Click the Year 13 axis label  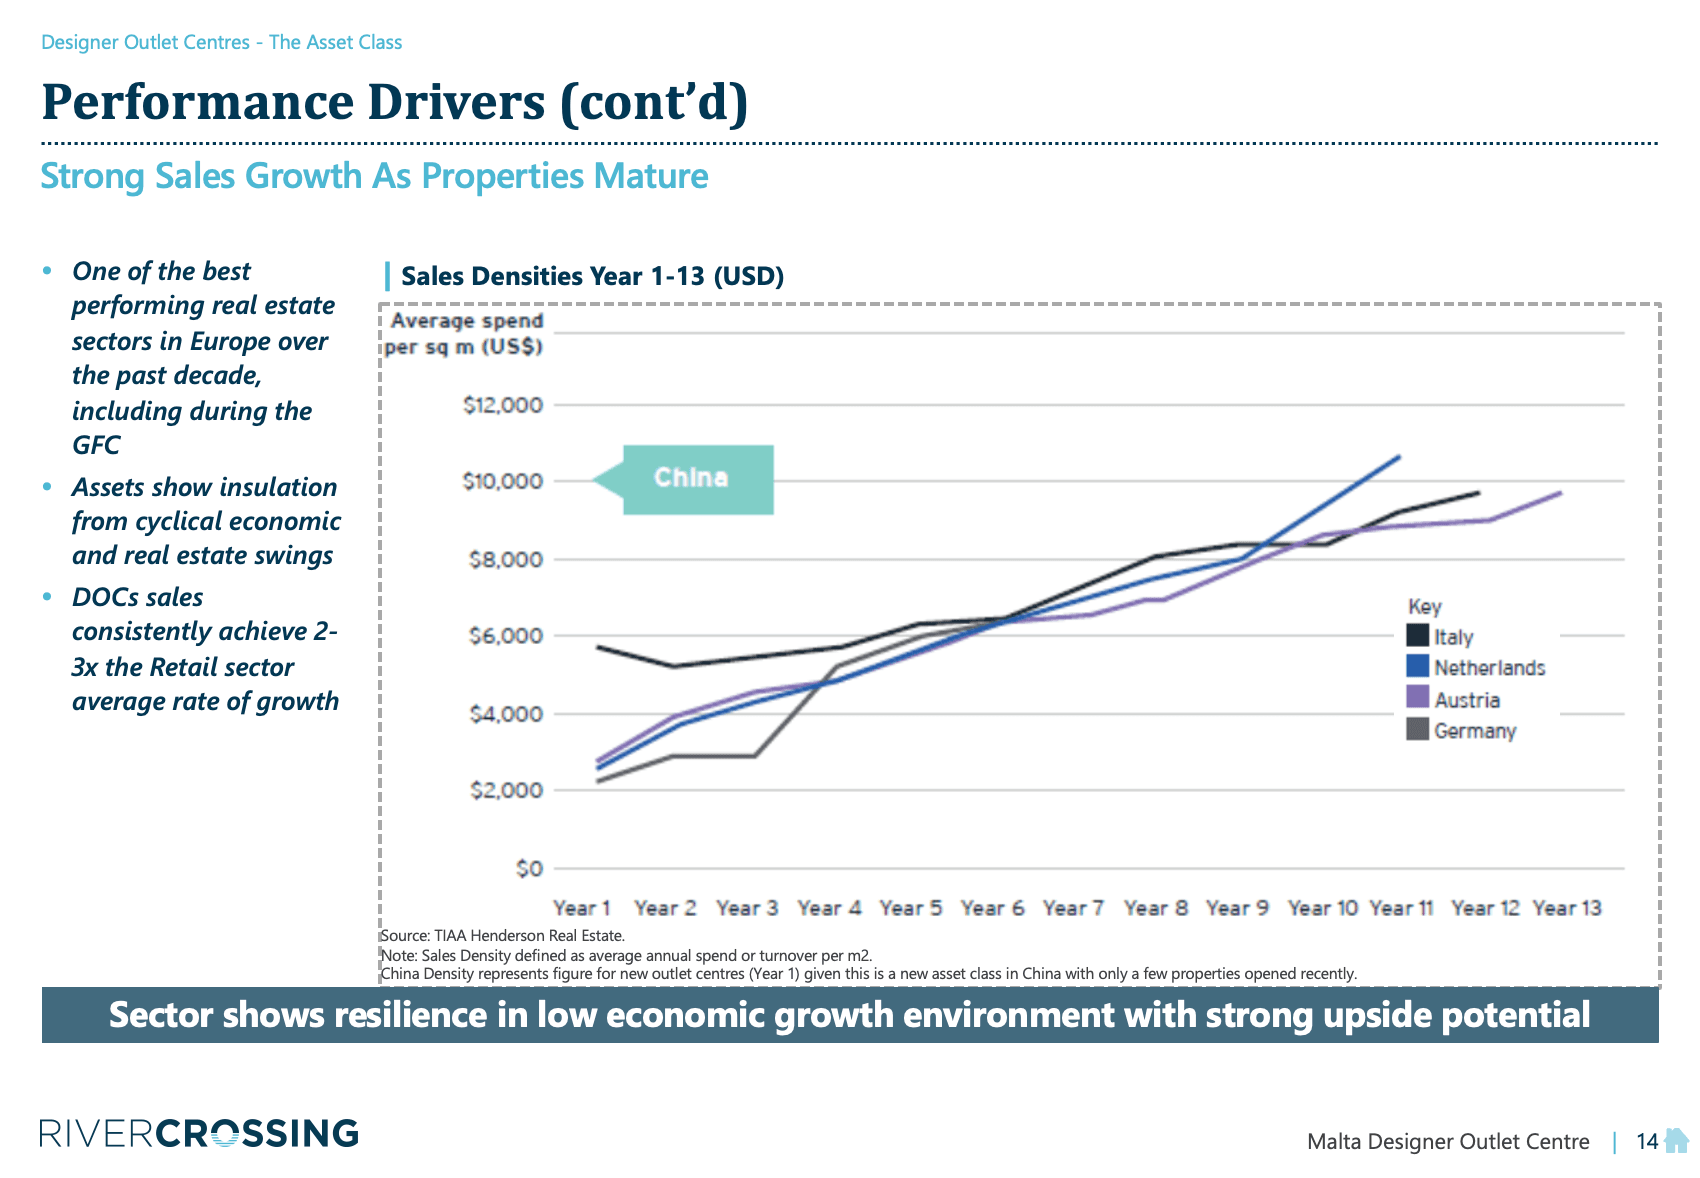click(1566, 908)
